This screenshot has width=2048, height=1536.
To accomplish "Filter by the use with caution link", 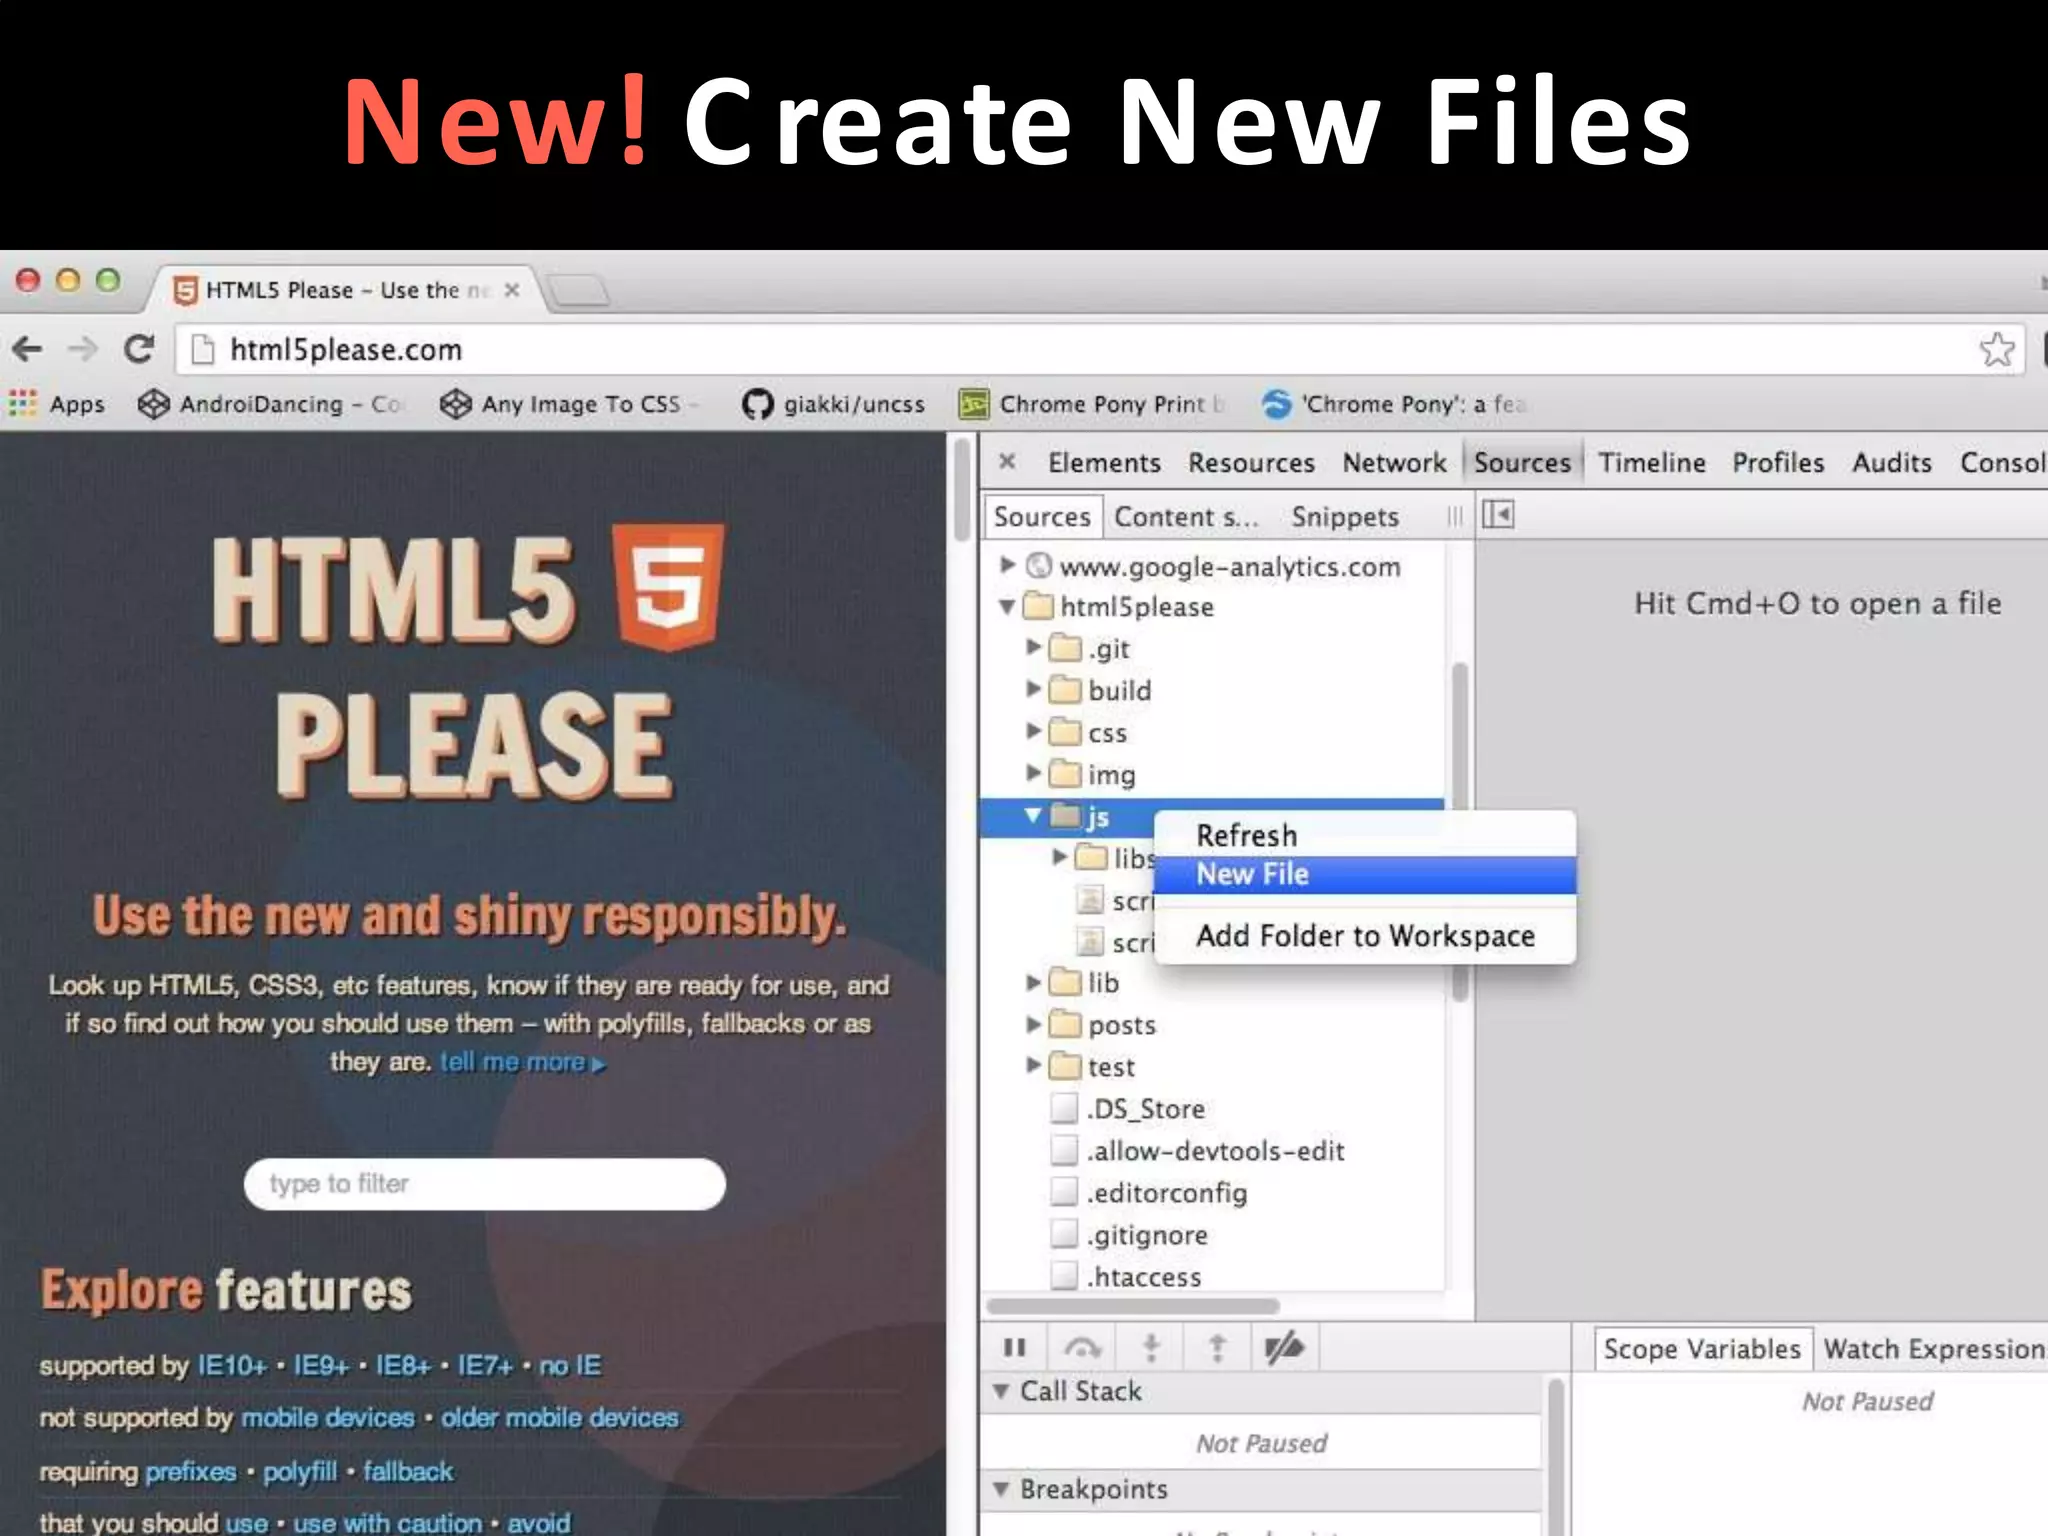I will point(387,1523).
